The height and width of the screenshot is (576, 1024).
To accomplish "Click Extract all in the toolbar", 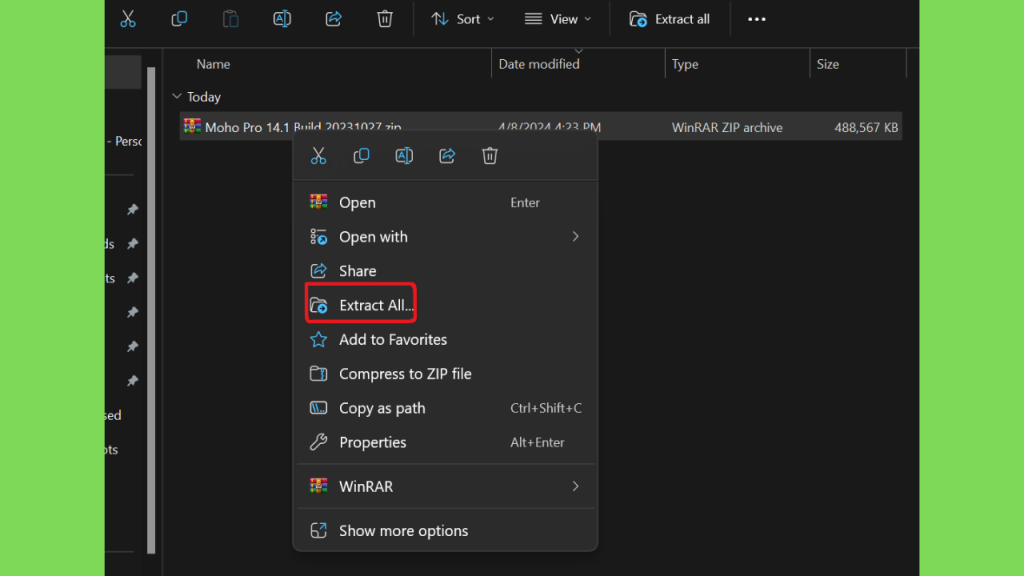I will [669, 19].
